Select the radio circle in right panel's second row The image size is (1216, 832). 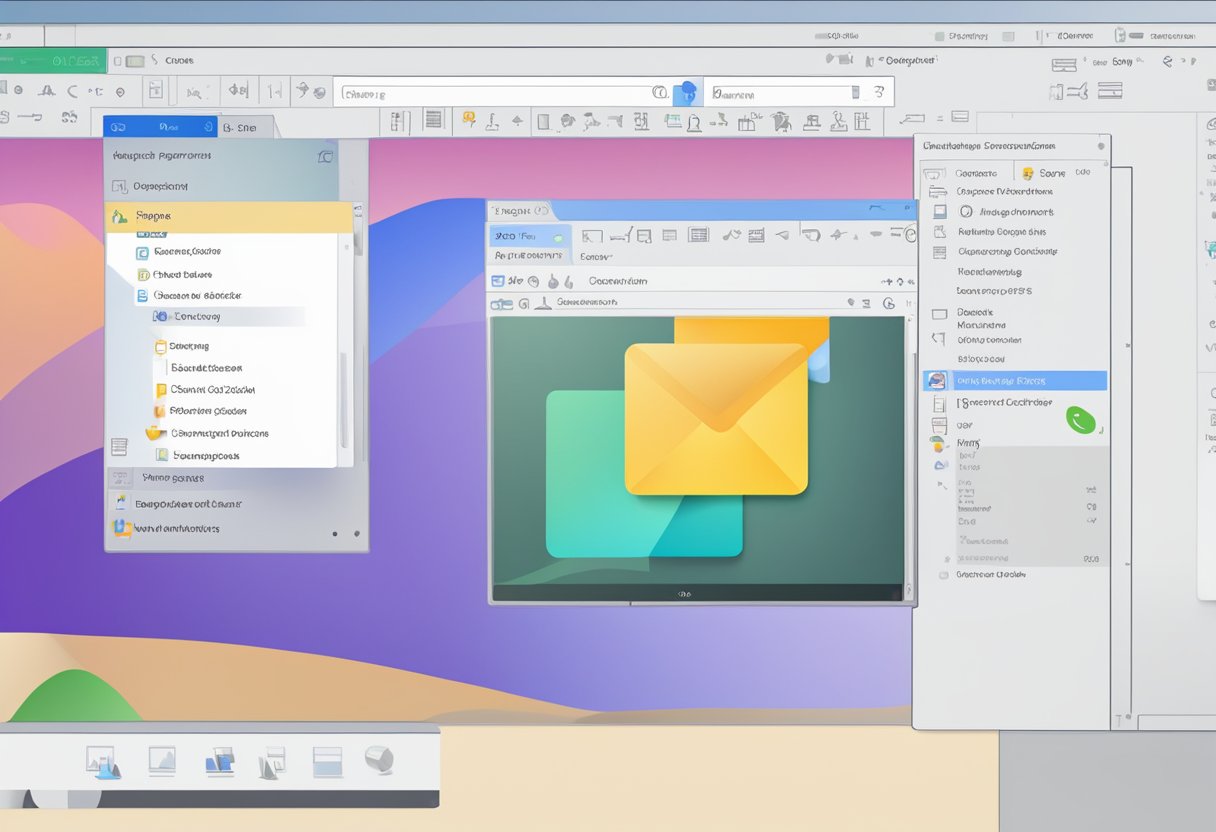pyautogui.click(x=966, y=212)
